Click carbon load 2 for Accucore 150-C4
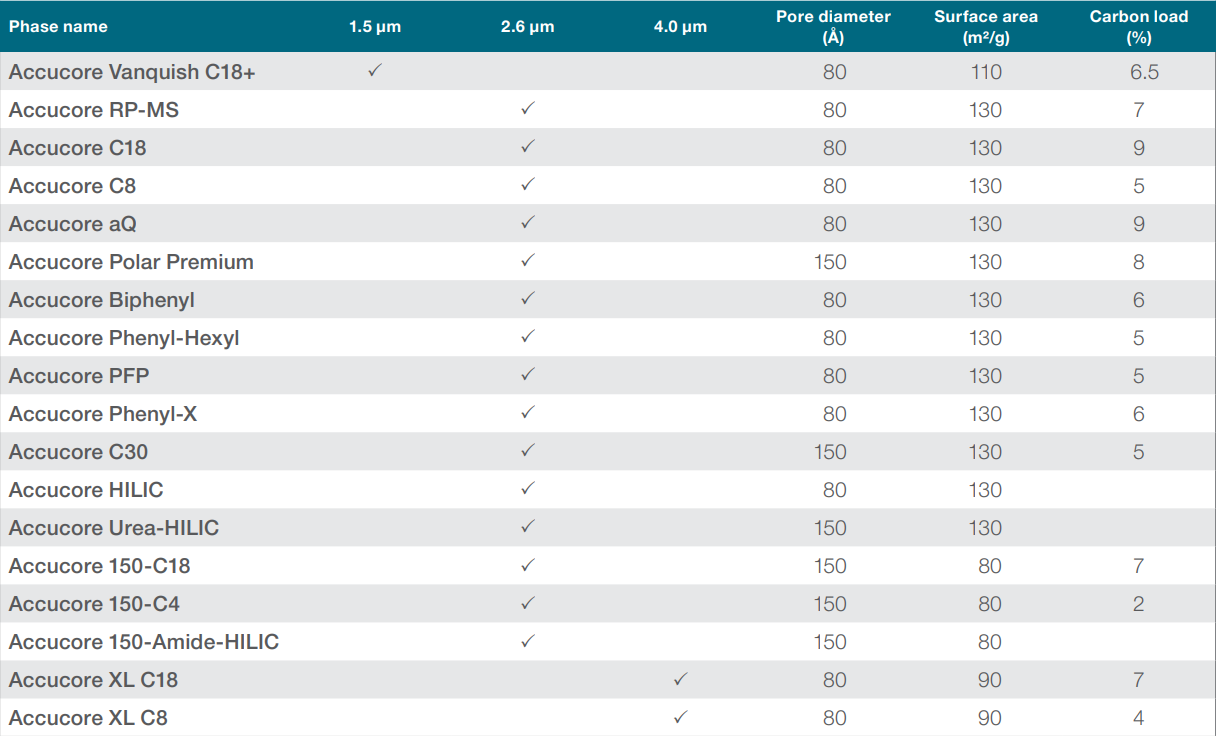Screen dimensions: 1216x736 pyautogui.click(x=1139, y=604)
